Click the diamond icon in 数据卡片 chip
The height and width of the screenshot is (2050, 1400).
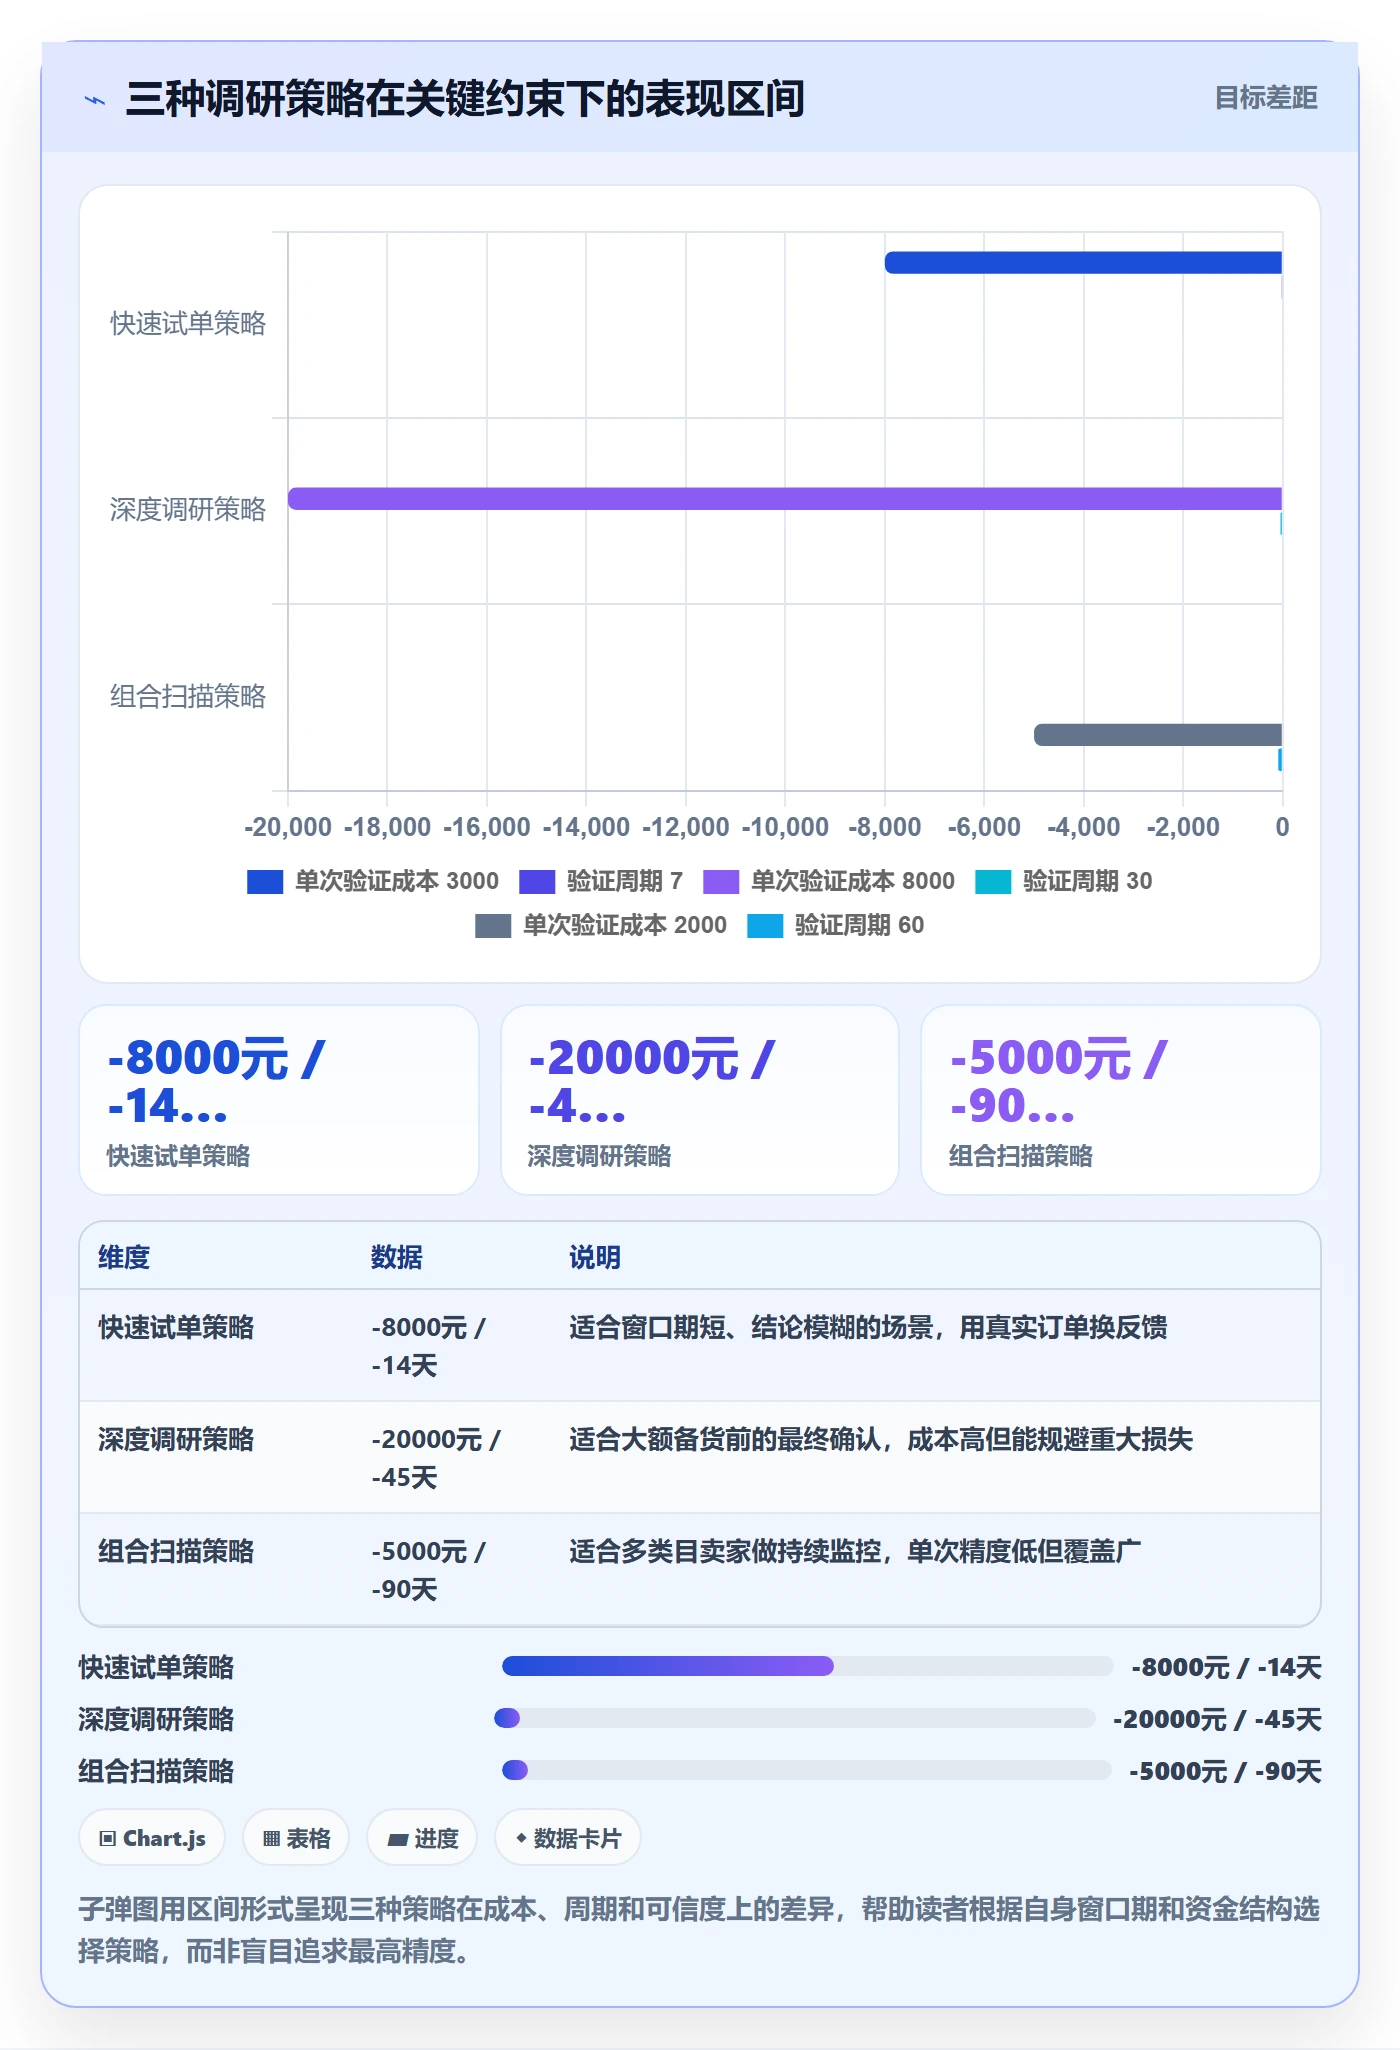(x=521, y=1838)
